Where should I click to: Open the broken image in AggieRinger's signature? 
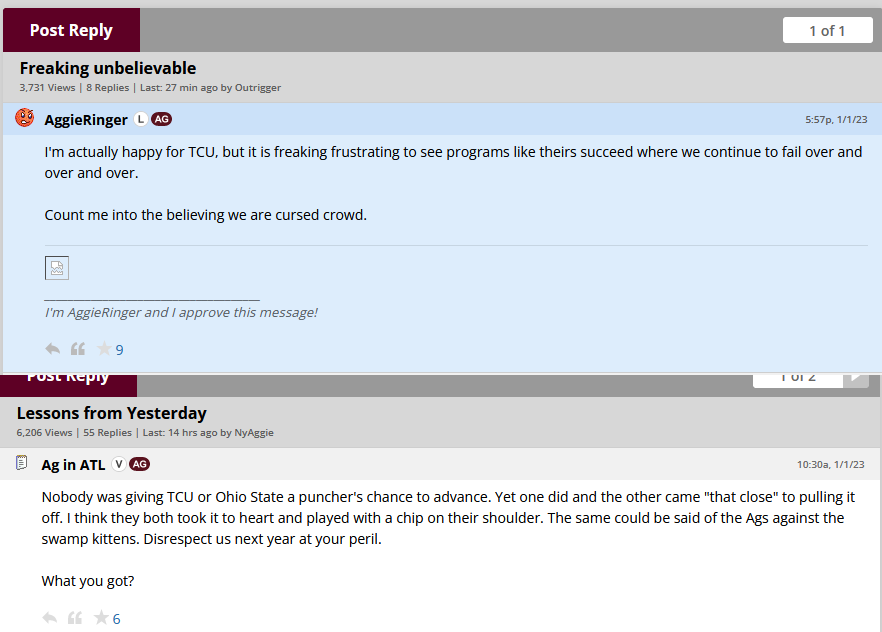click(x=57, y=268)
